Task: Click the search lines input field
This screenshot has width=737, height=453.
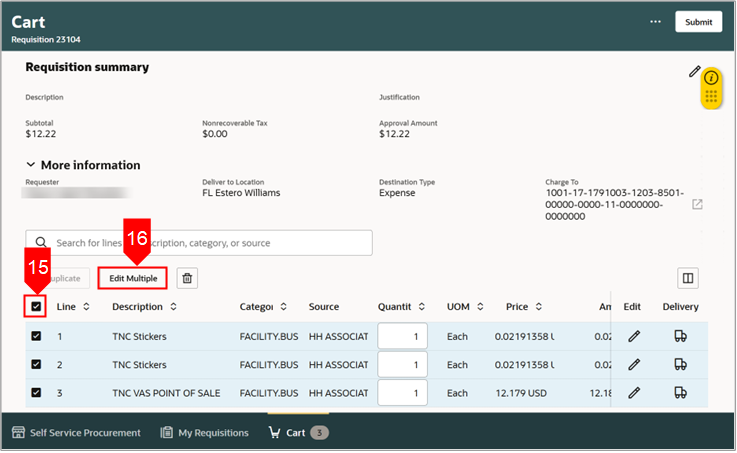Action: coord(199,243)
